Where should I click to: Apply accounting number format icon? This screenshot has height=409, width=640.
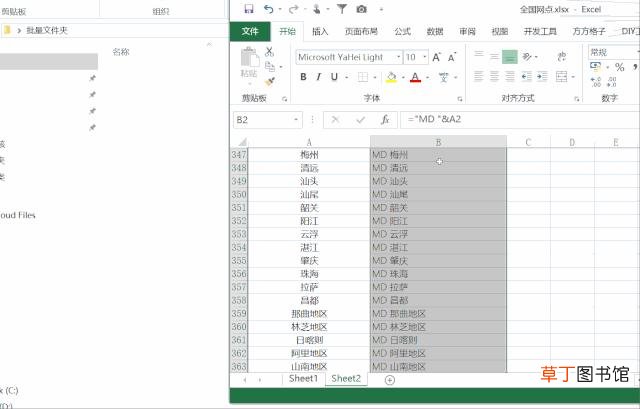pos(596,67)
